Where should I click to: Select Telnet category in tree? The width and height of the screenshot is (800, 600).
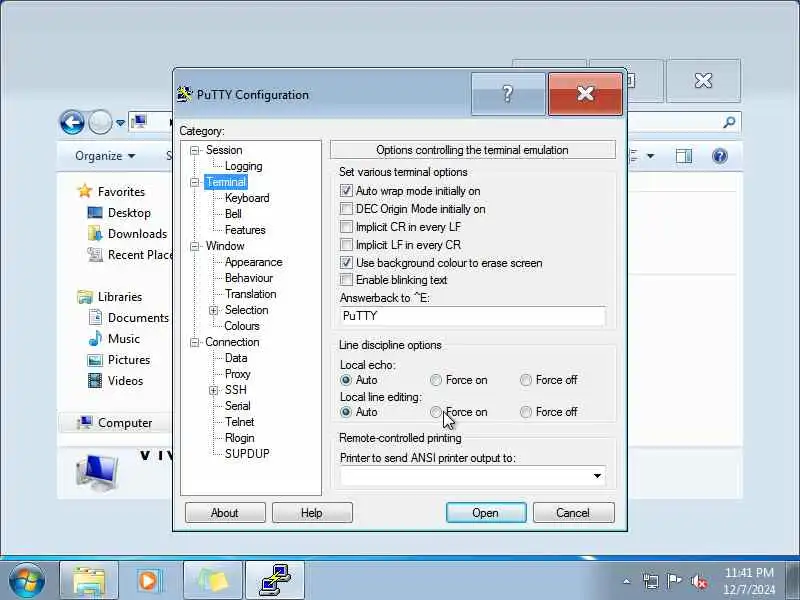tap(239, 422)
